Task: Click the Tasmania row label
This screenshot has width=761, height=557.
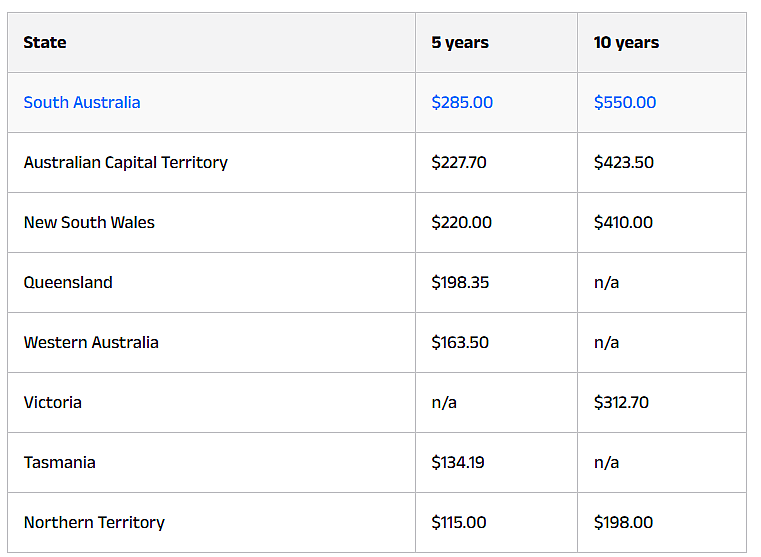Action: (x=60, y=462)
